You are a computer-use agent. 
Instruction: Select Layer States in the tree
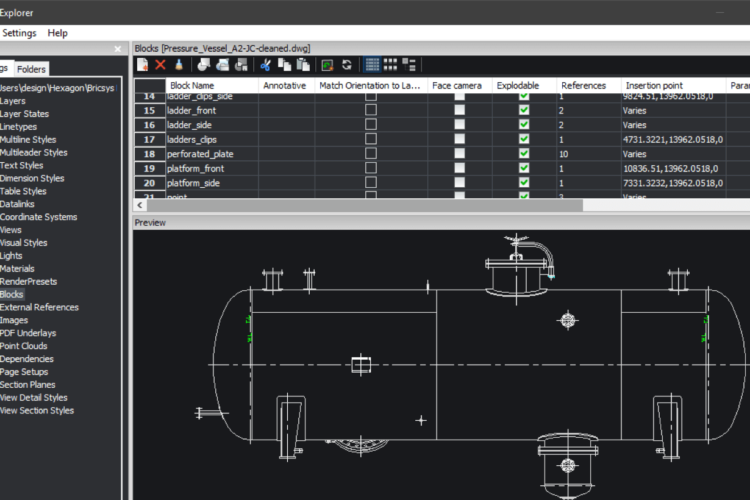tap(26, 114)
